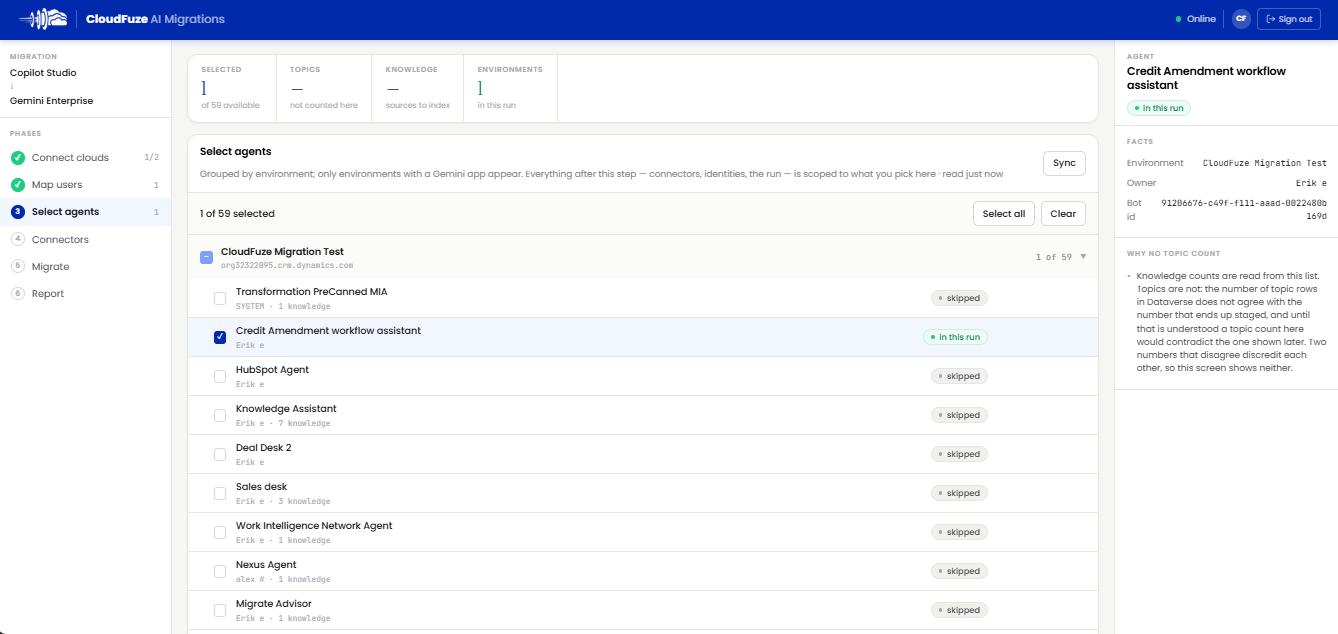Click the Clear button
Image resolution: width=1338 pixels, height=634 pixels.
pos(1063,214)
